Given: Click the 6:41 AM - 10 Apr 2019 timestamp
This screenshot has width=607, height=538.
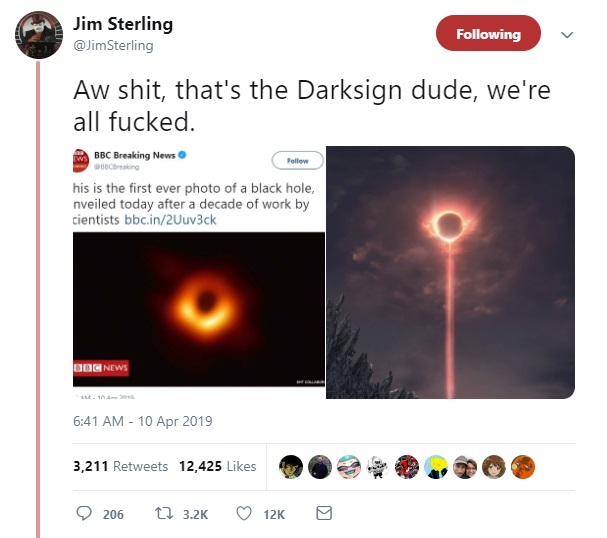Looking at the screenshot, I should [x=142, y=421].
